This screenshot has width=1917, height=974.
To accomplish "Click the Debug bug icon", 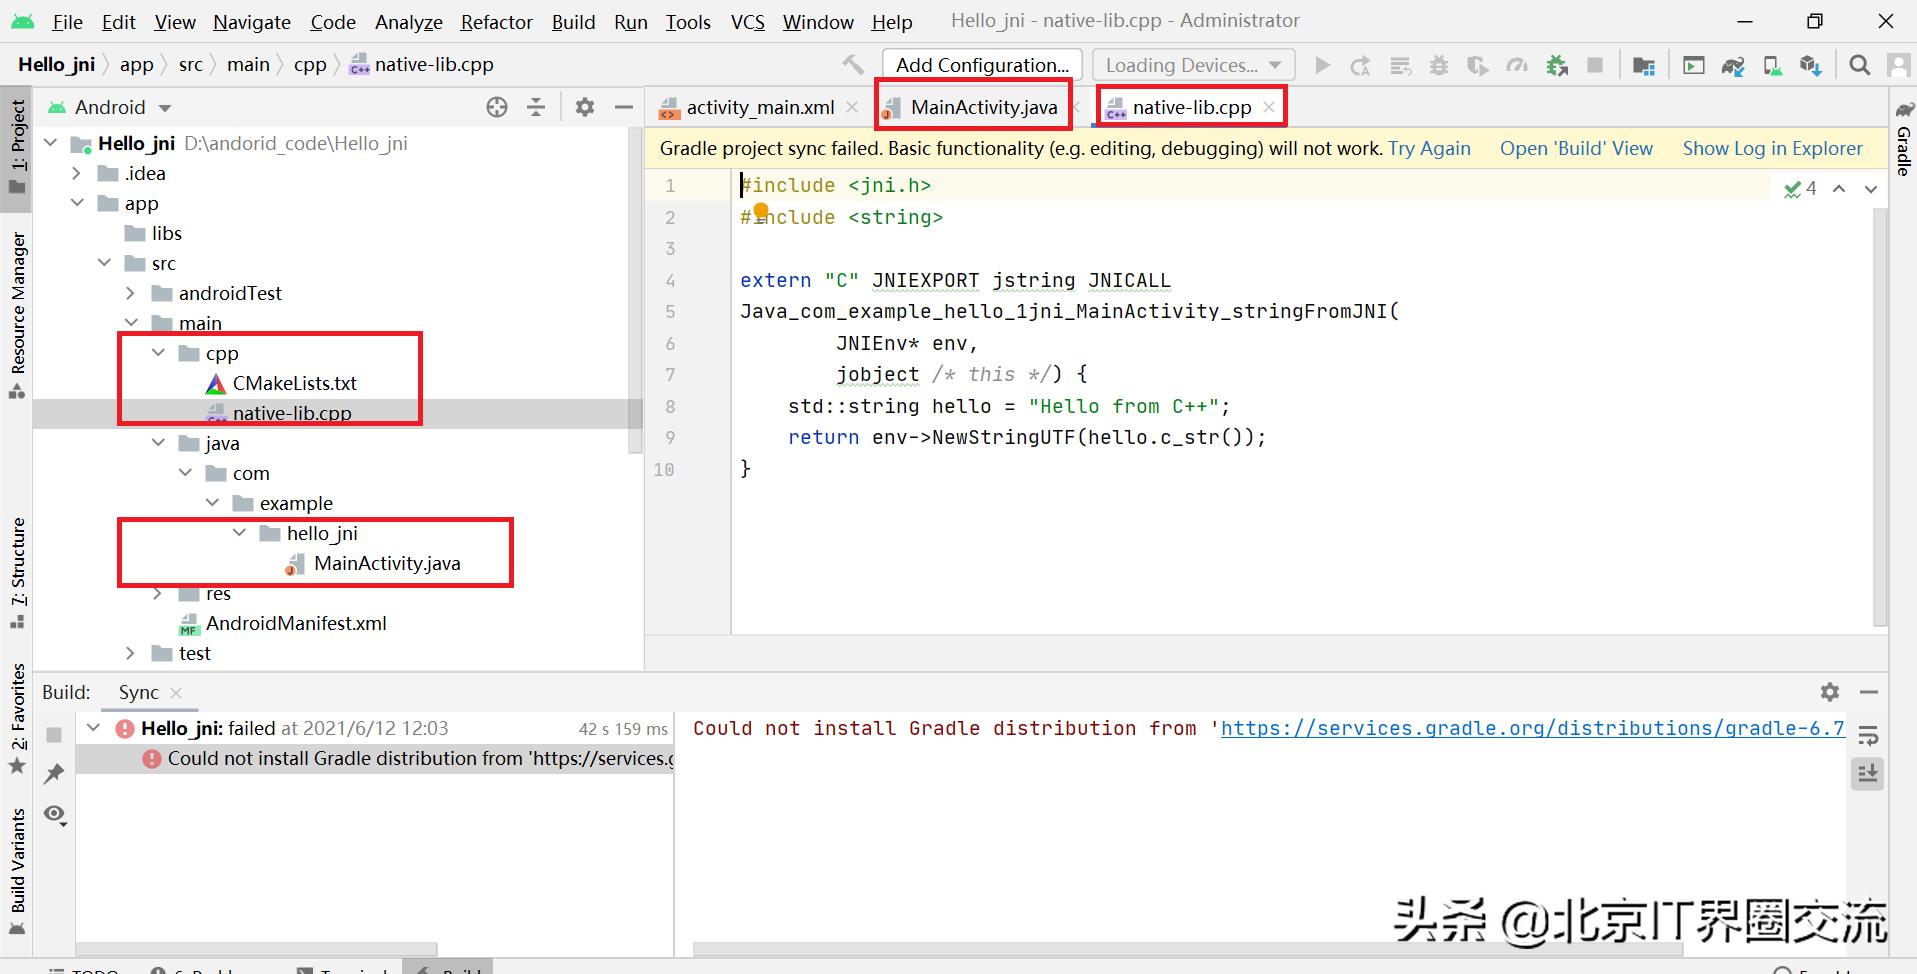I will pos(1439,66).
